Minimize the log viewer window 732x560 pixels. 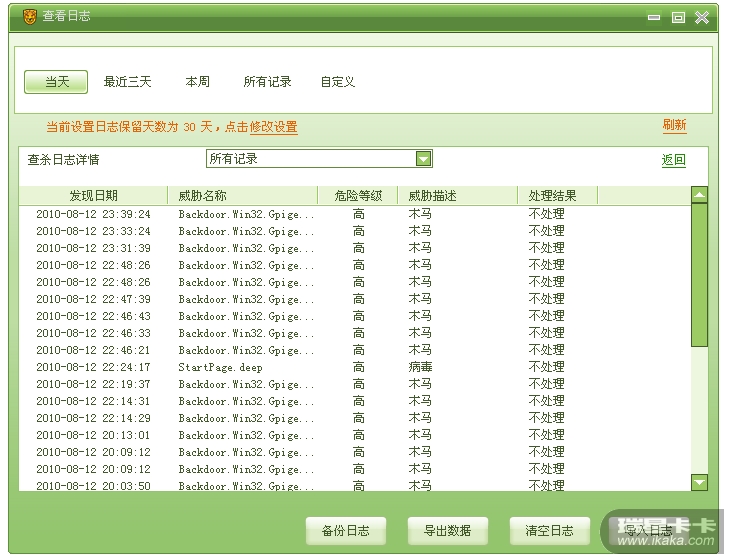pos(654,17)
